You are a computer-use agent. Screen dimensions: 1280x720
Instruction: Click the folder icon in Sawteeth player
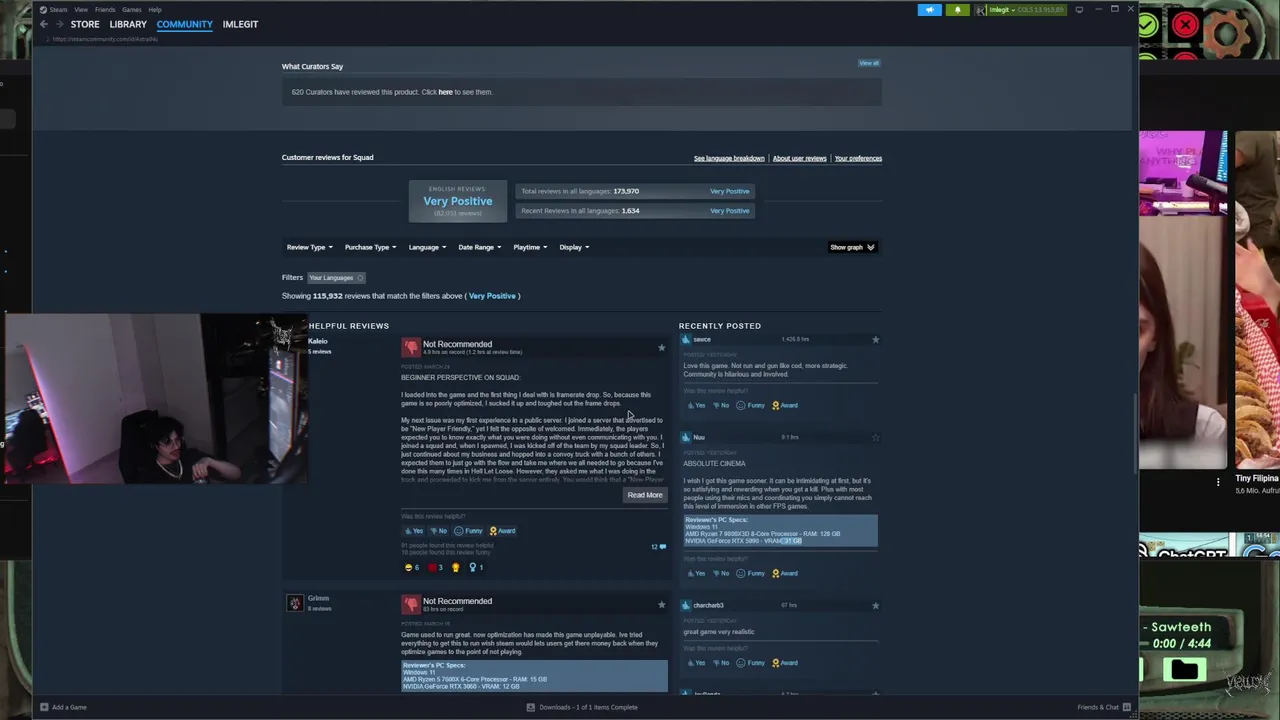tap(1184, 670)
